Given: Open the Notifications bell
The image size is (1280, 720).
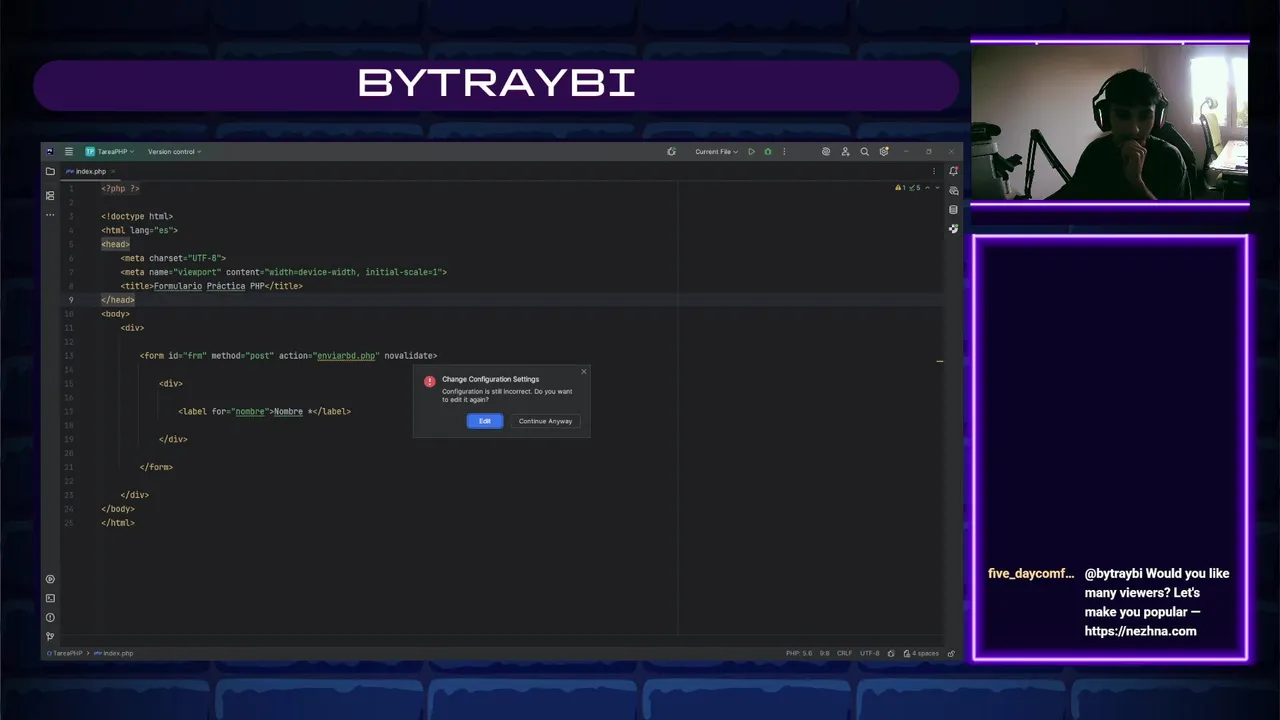Looking at the screenshot, I should point(953,171).
